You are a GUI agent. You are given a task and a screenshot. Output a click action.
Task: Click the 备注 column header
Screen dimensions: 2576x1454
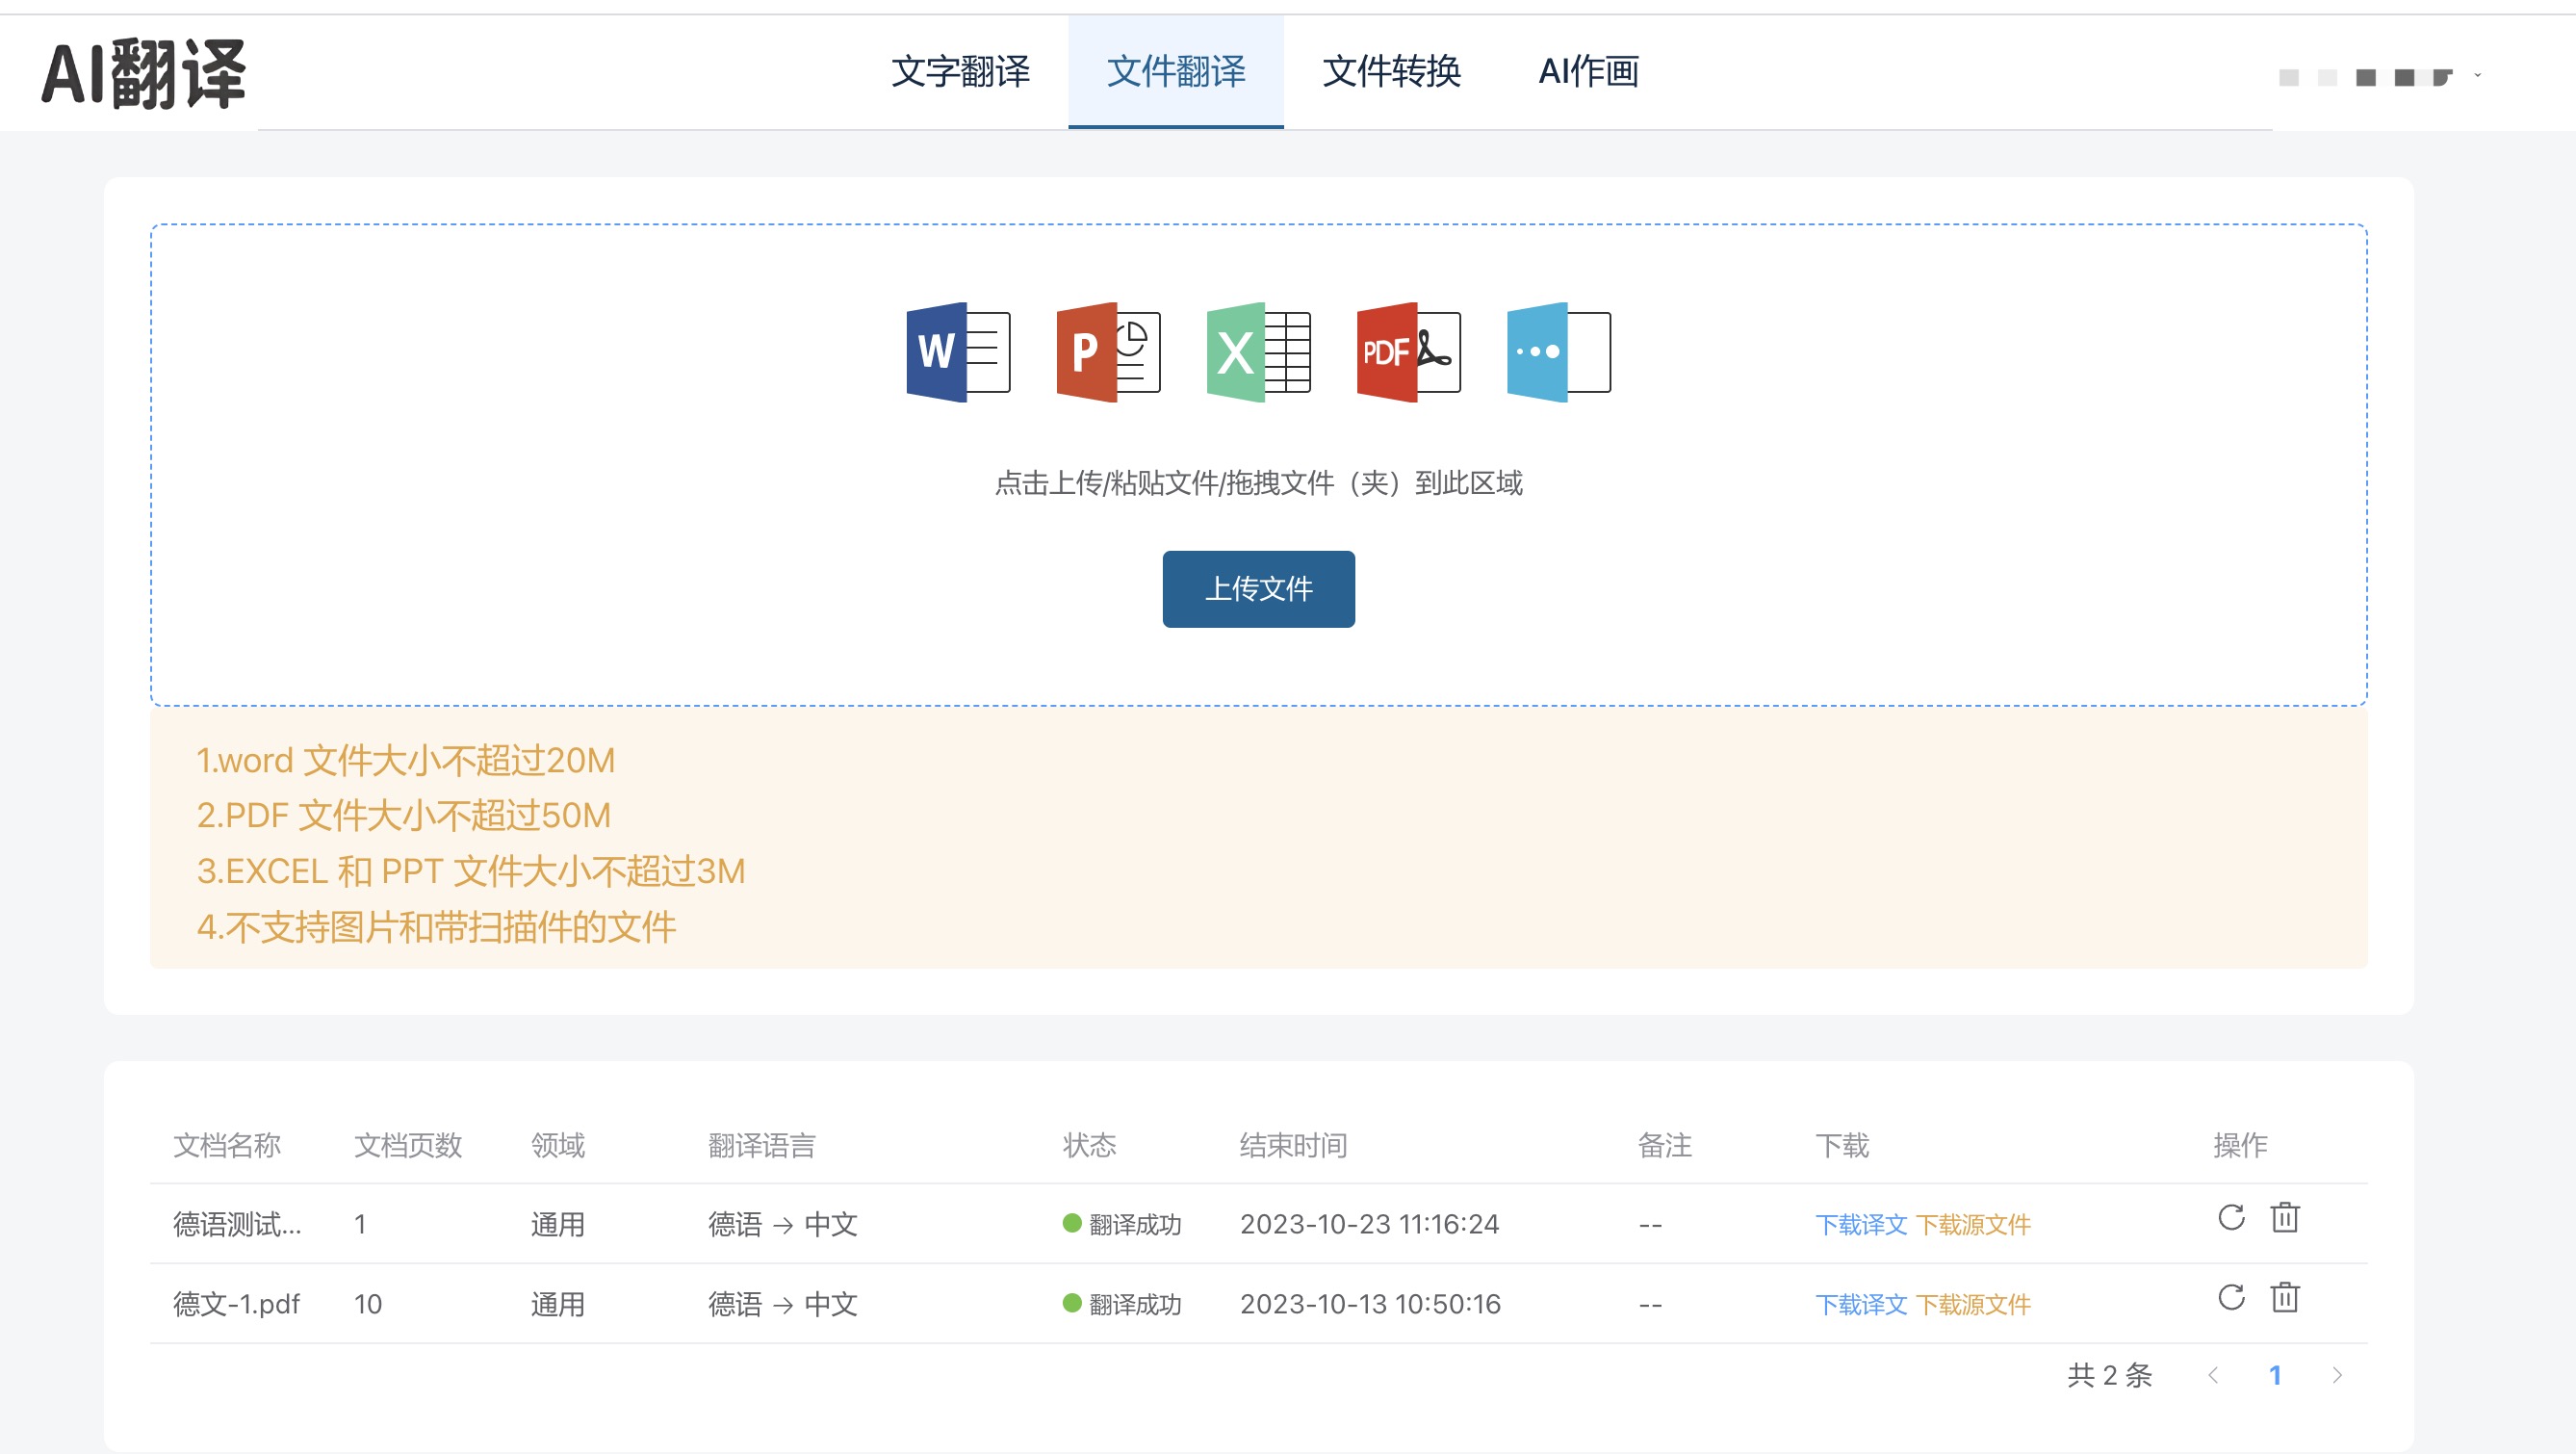click(1665, 1145)
